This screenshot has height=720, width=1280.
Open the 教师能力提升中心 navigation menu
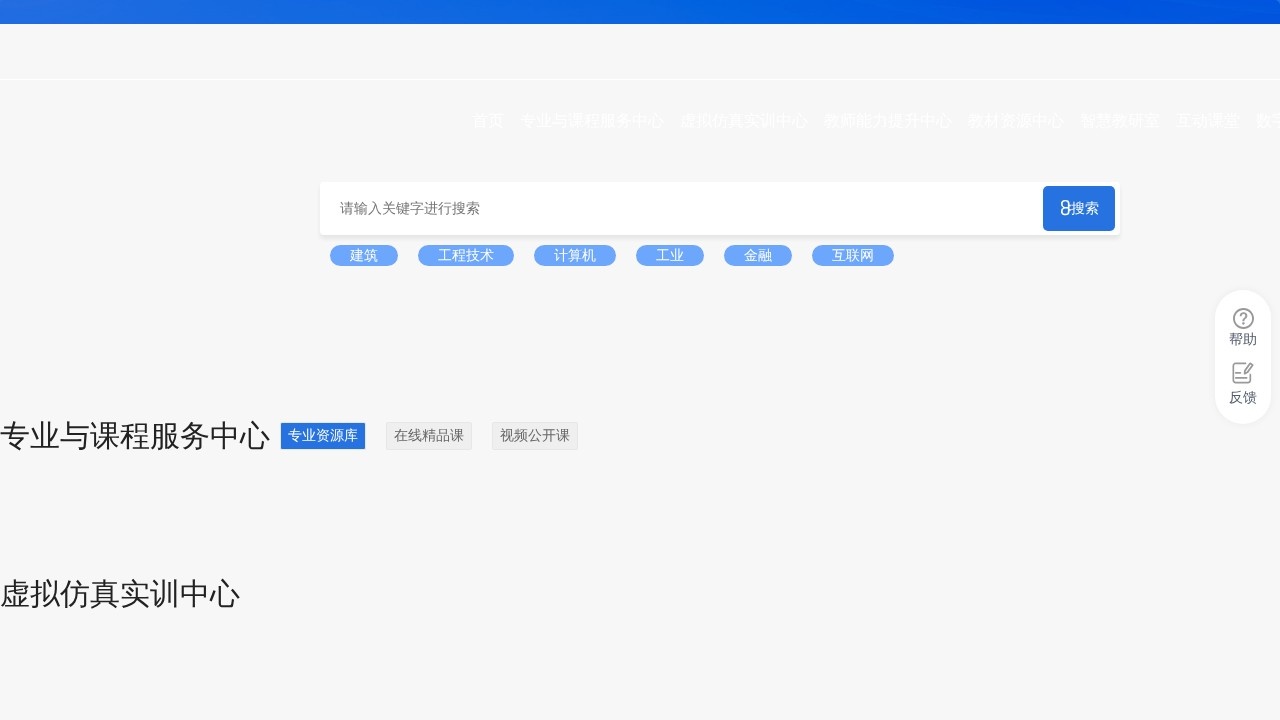coord(888,121)
